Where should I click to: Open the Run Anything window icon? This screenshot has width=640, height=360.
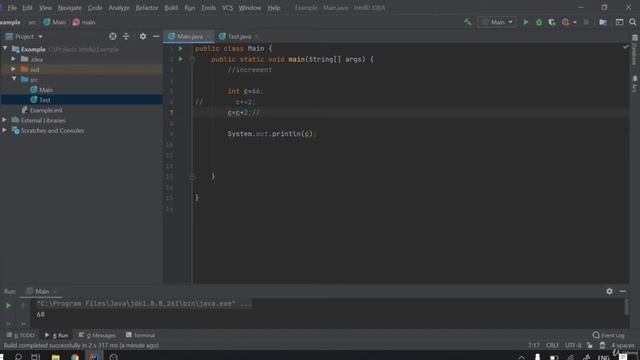[619, 22]
